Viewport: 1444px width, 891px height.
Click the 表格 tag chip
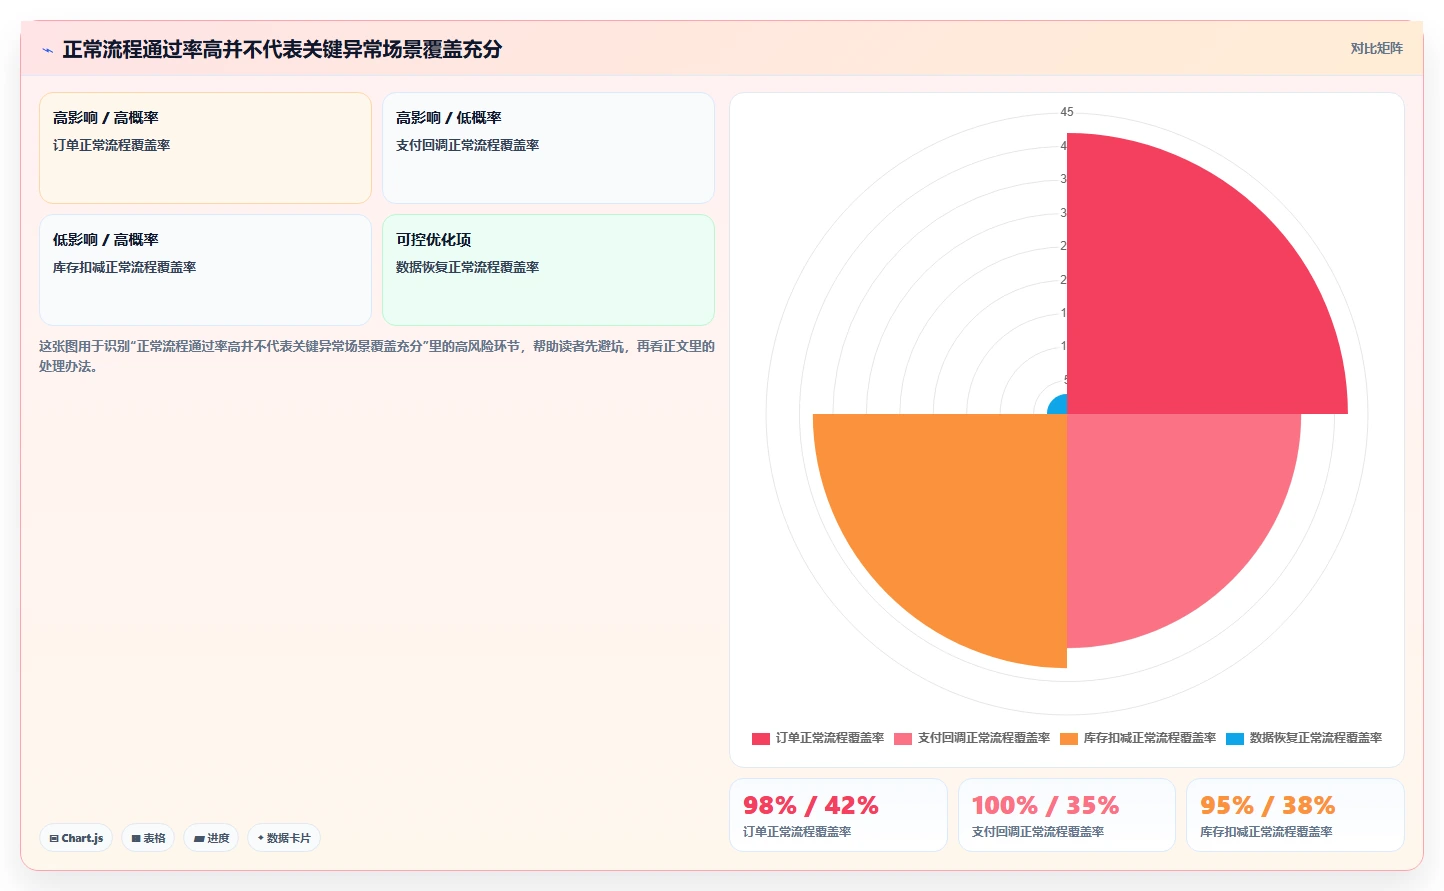click(148, 838)
